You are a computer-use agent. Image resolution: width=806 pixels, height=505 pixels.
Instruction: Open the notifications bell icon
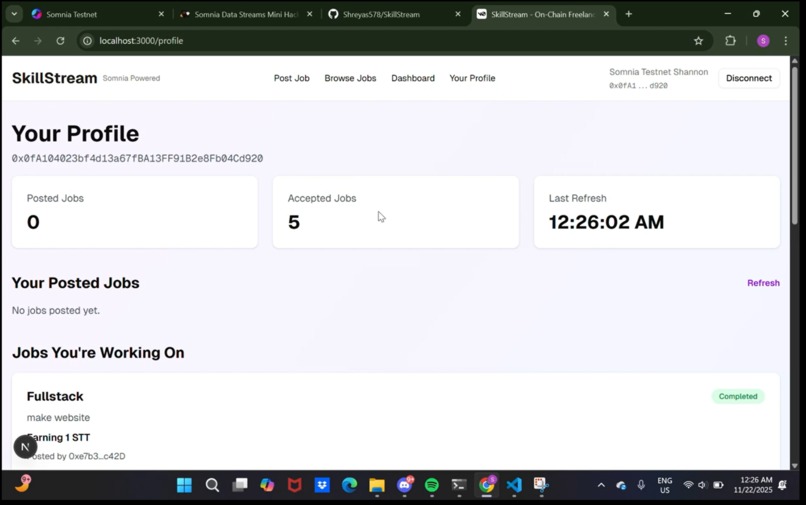[782, 485]
